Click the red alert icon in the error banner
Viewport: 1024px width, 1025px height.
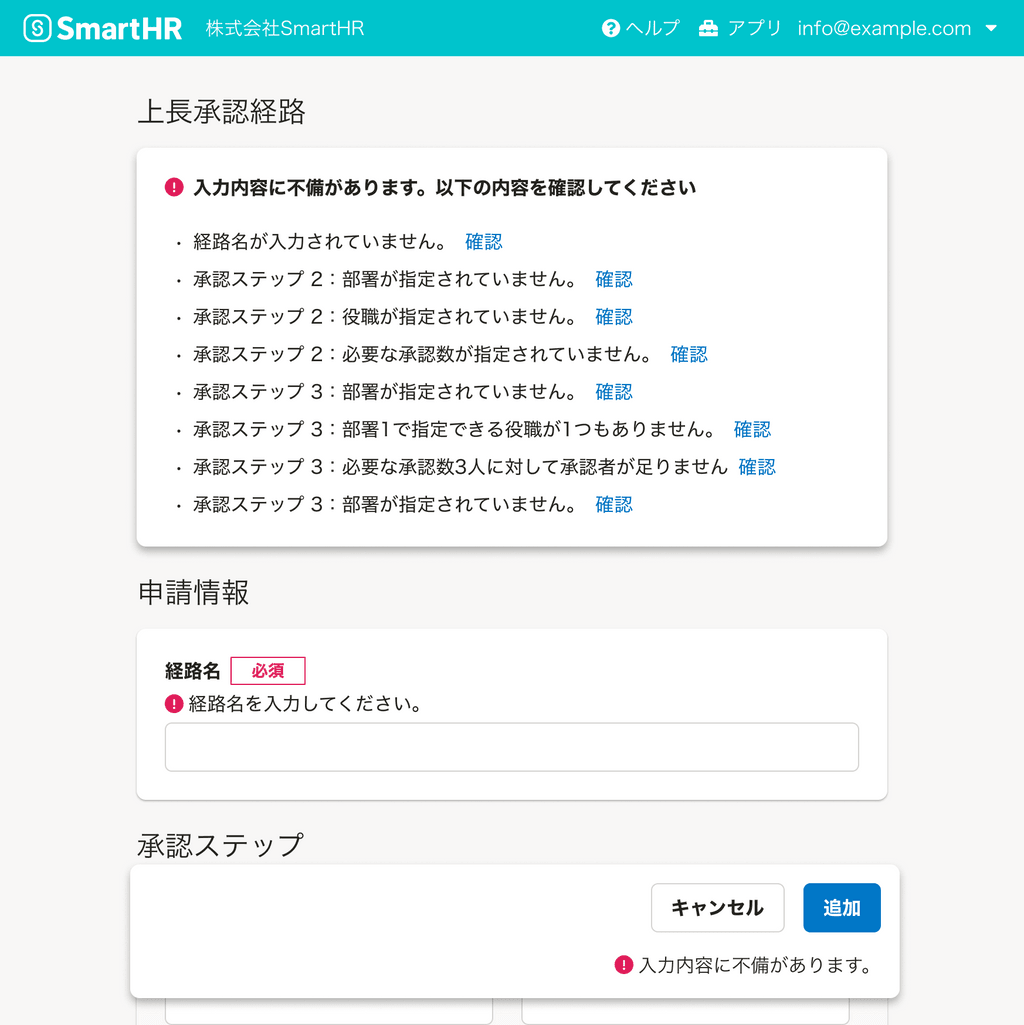[175, 187]
